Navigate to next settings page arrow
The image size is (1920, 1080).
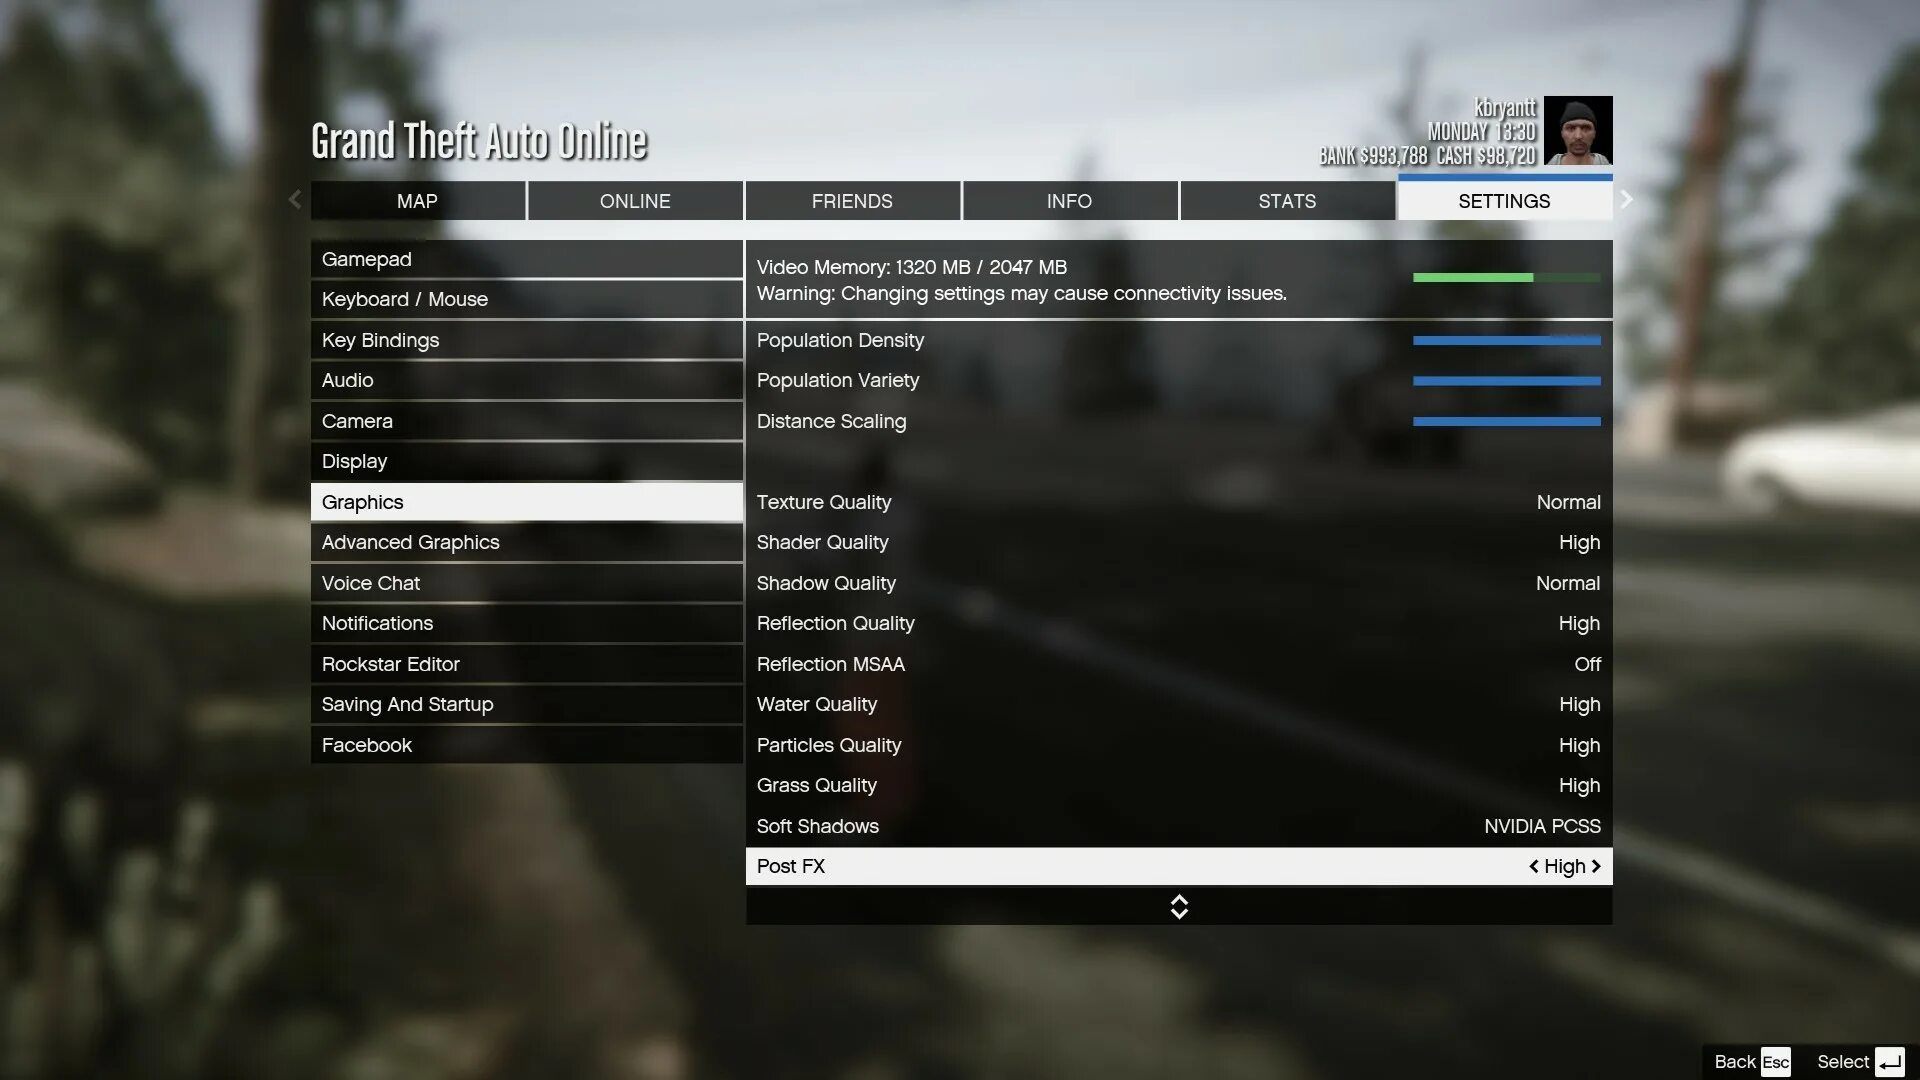point(1625,200)
